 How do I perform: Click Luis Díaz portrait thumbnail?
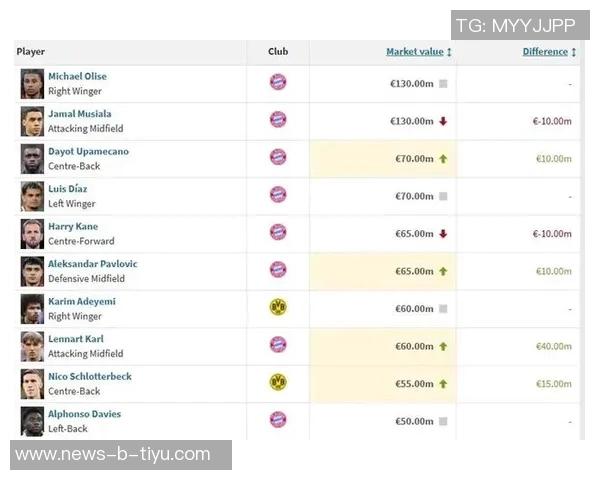point(32,196)
